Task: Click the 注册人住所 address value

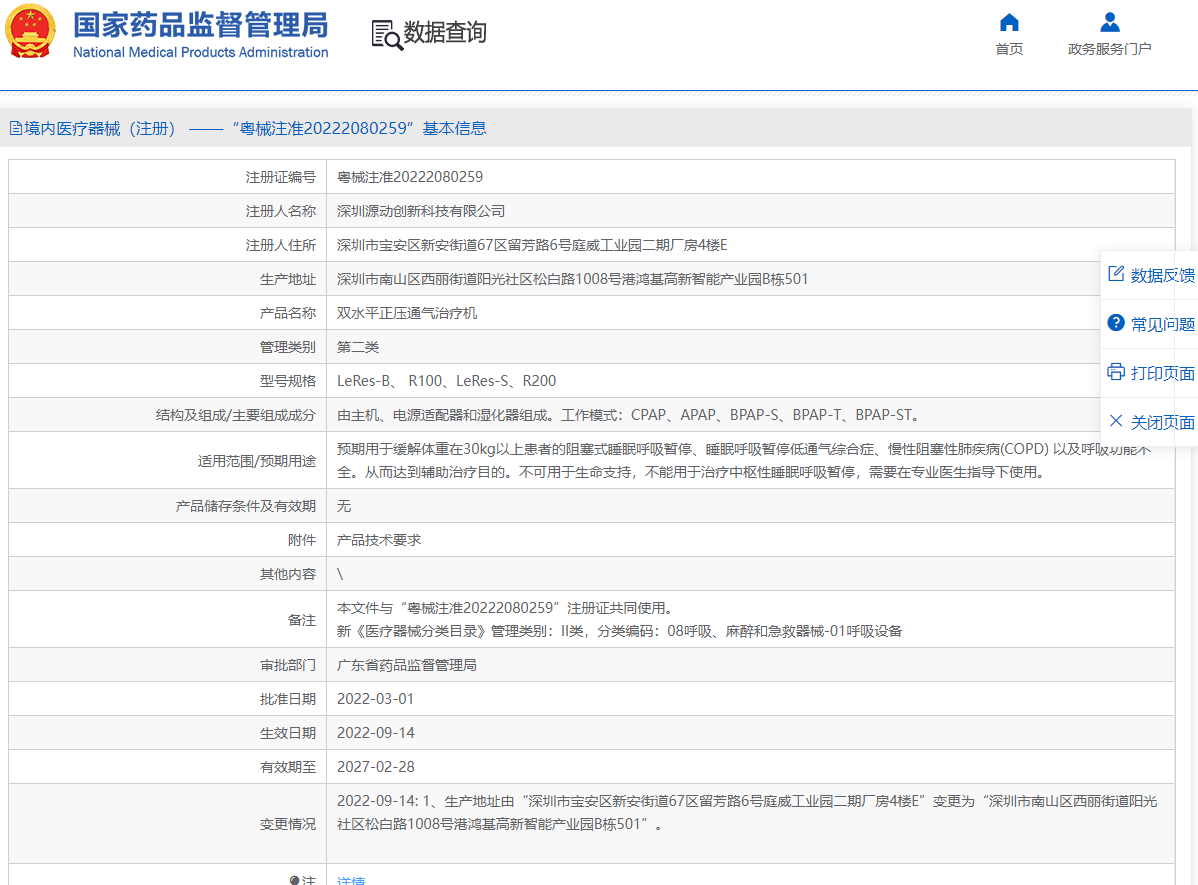Action: (x=532, y=245)
